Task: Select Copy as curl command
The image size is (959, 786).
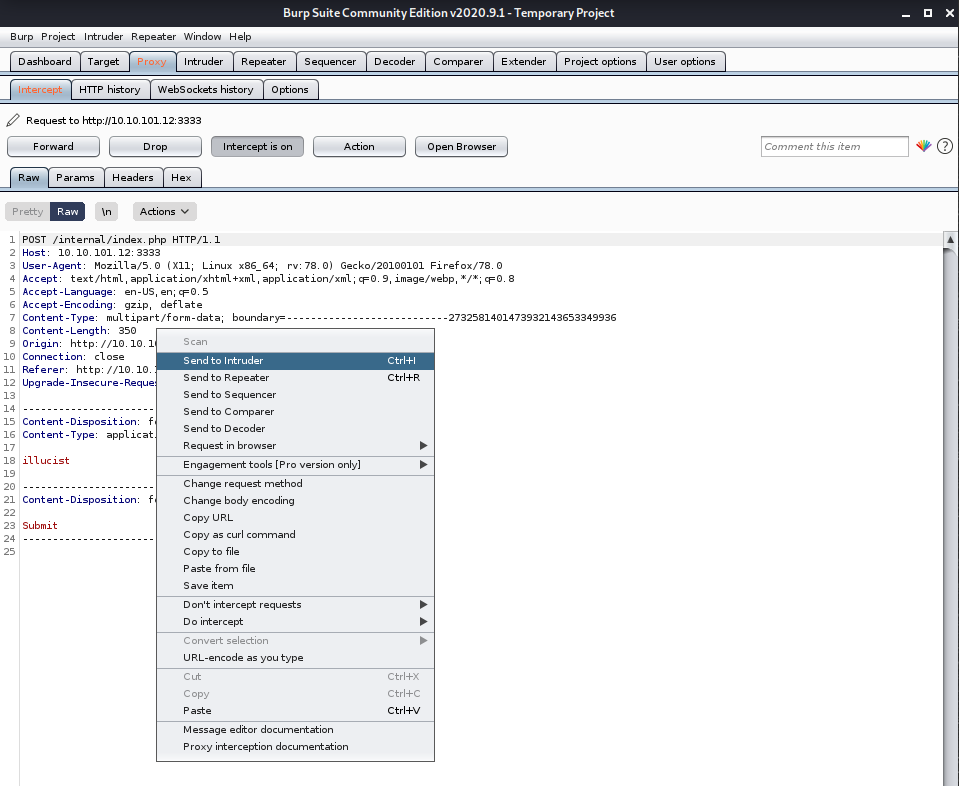Action: point(295,535)
